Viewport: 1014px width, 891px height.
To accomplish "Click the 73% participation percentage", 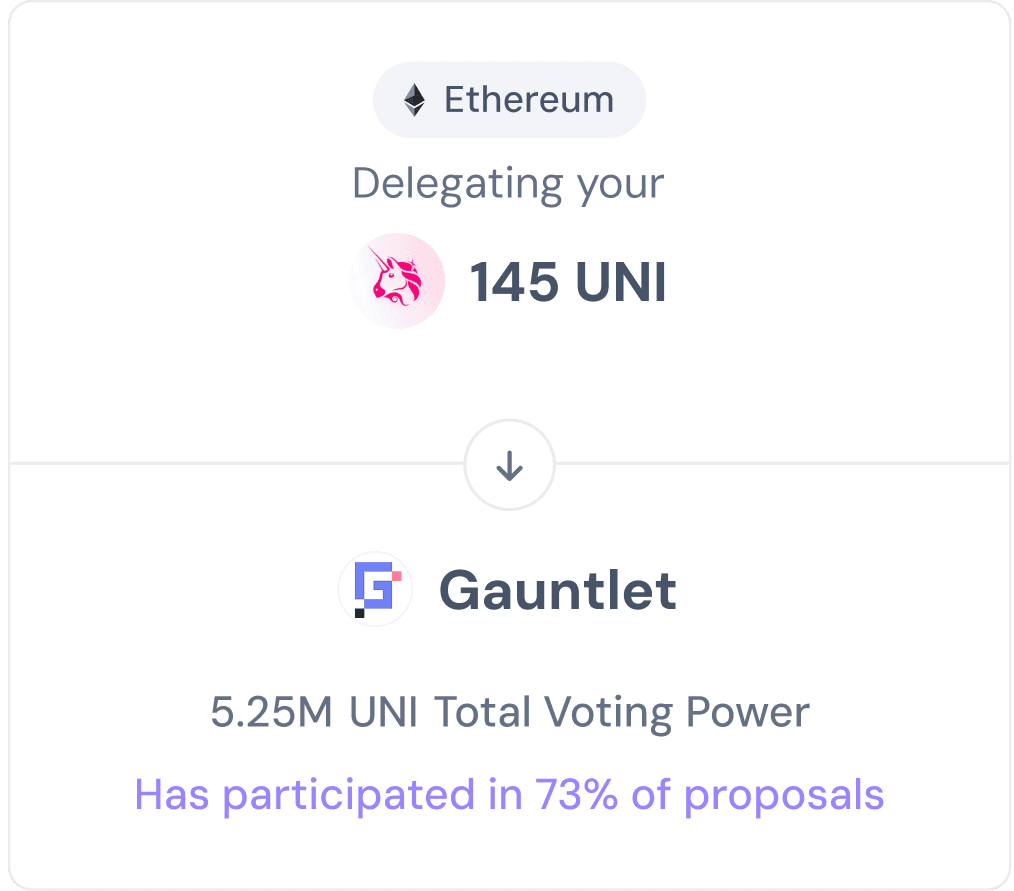I will click(576, 793).
